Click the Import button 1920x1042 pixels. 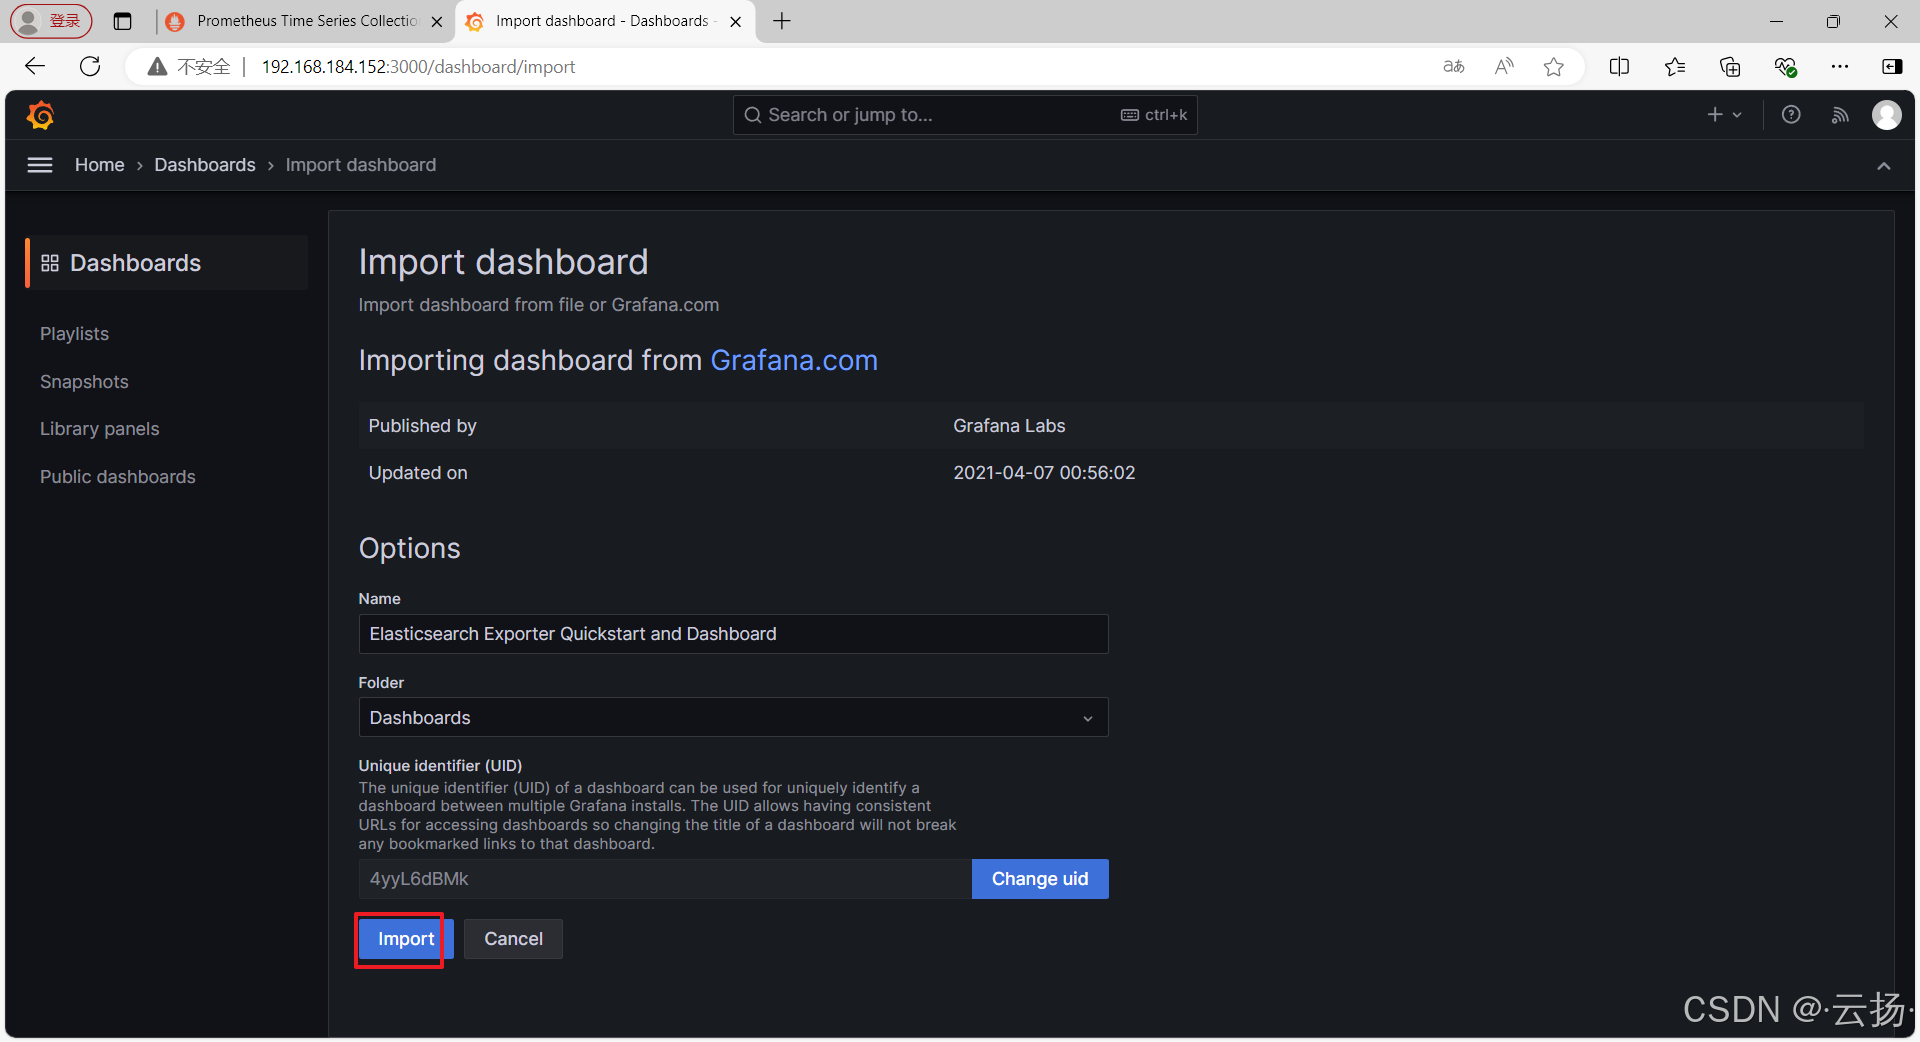[x=406, y=939]
